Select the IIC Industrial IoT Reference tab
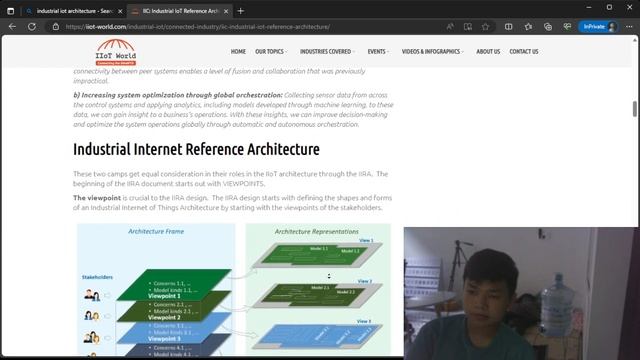The height and width of the screenshot is (360, 640). [x=180, y=11]
